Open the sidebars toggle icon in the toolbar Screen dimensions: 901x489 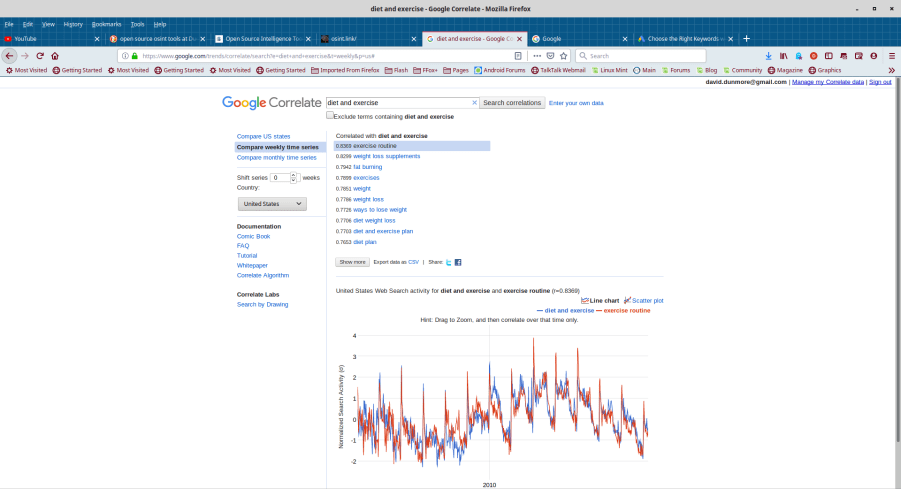click(829, 56)
